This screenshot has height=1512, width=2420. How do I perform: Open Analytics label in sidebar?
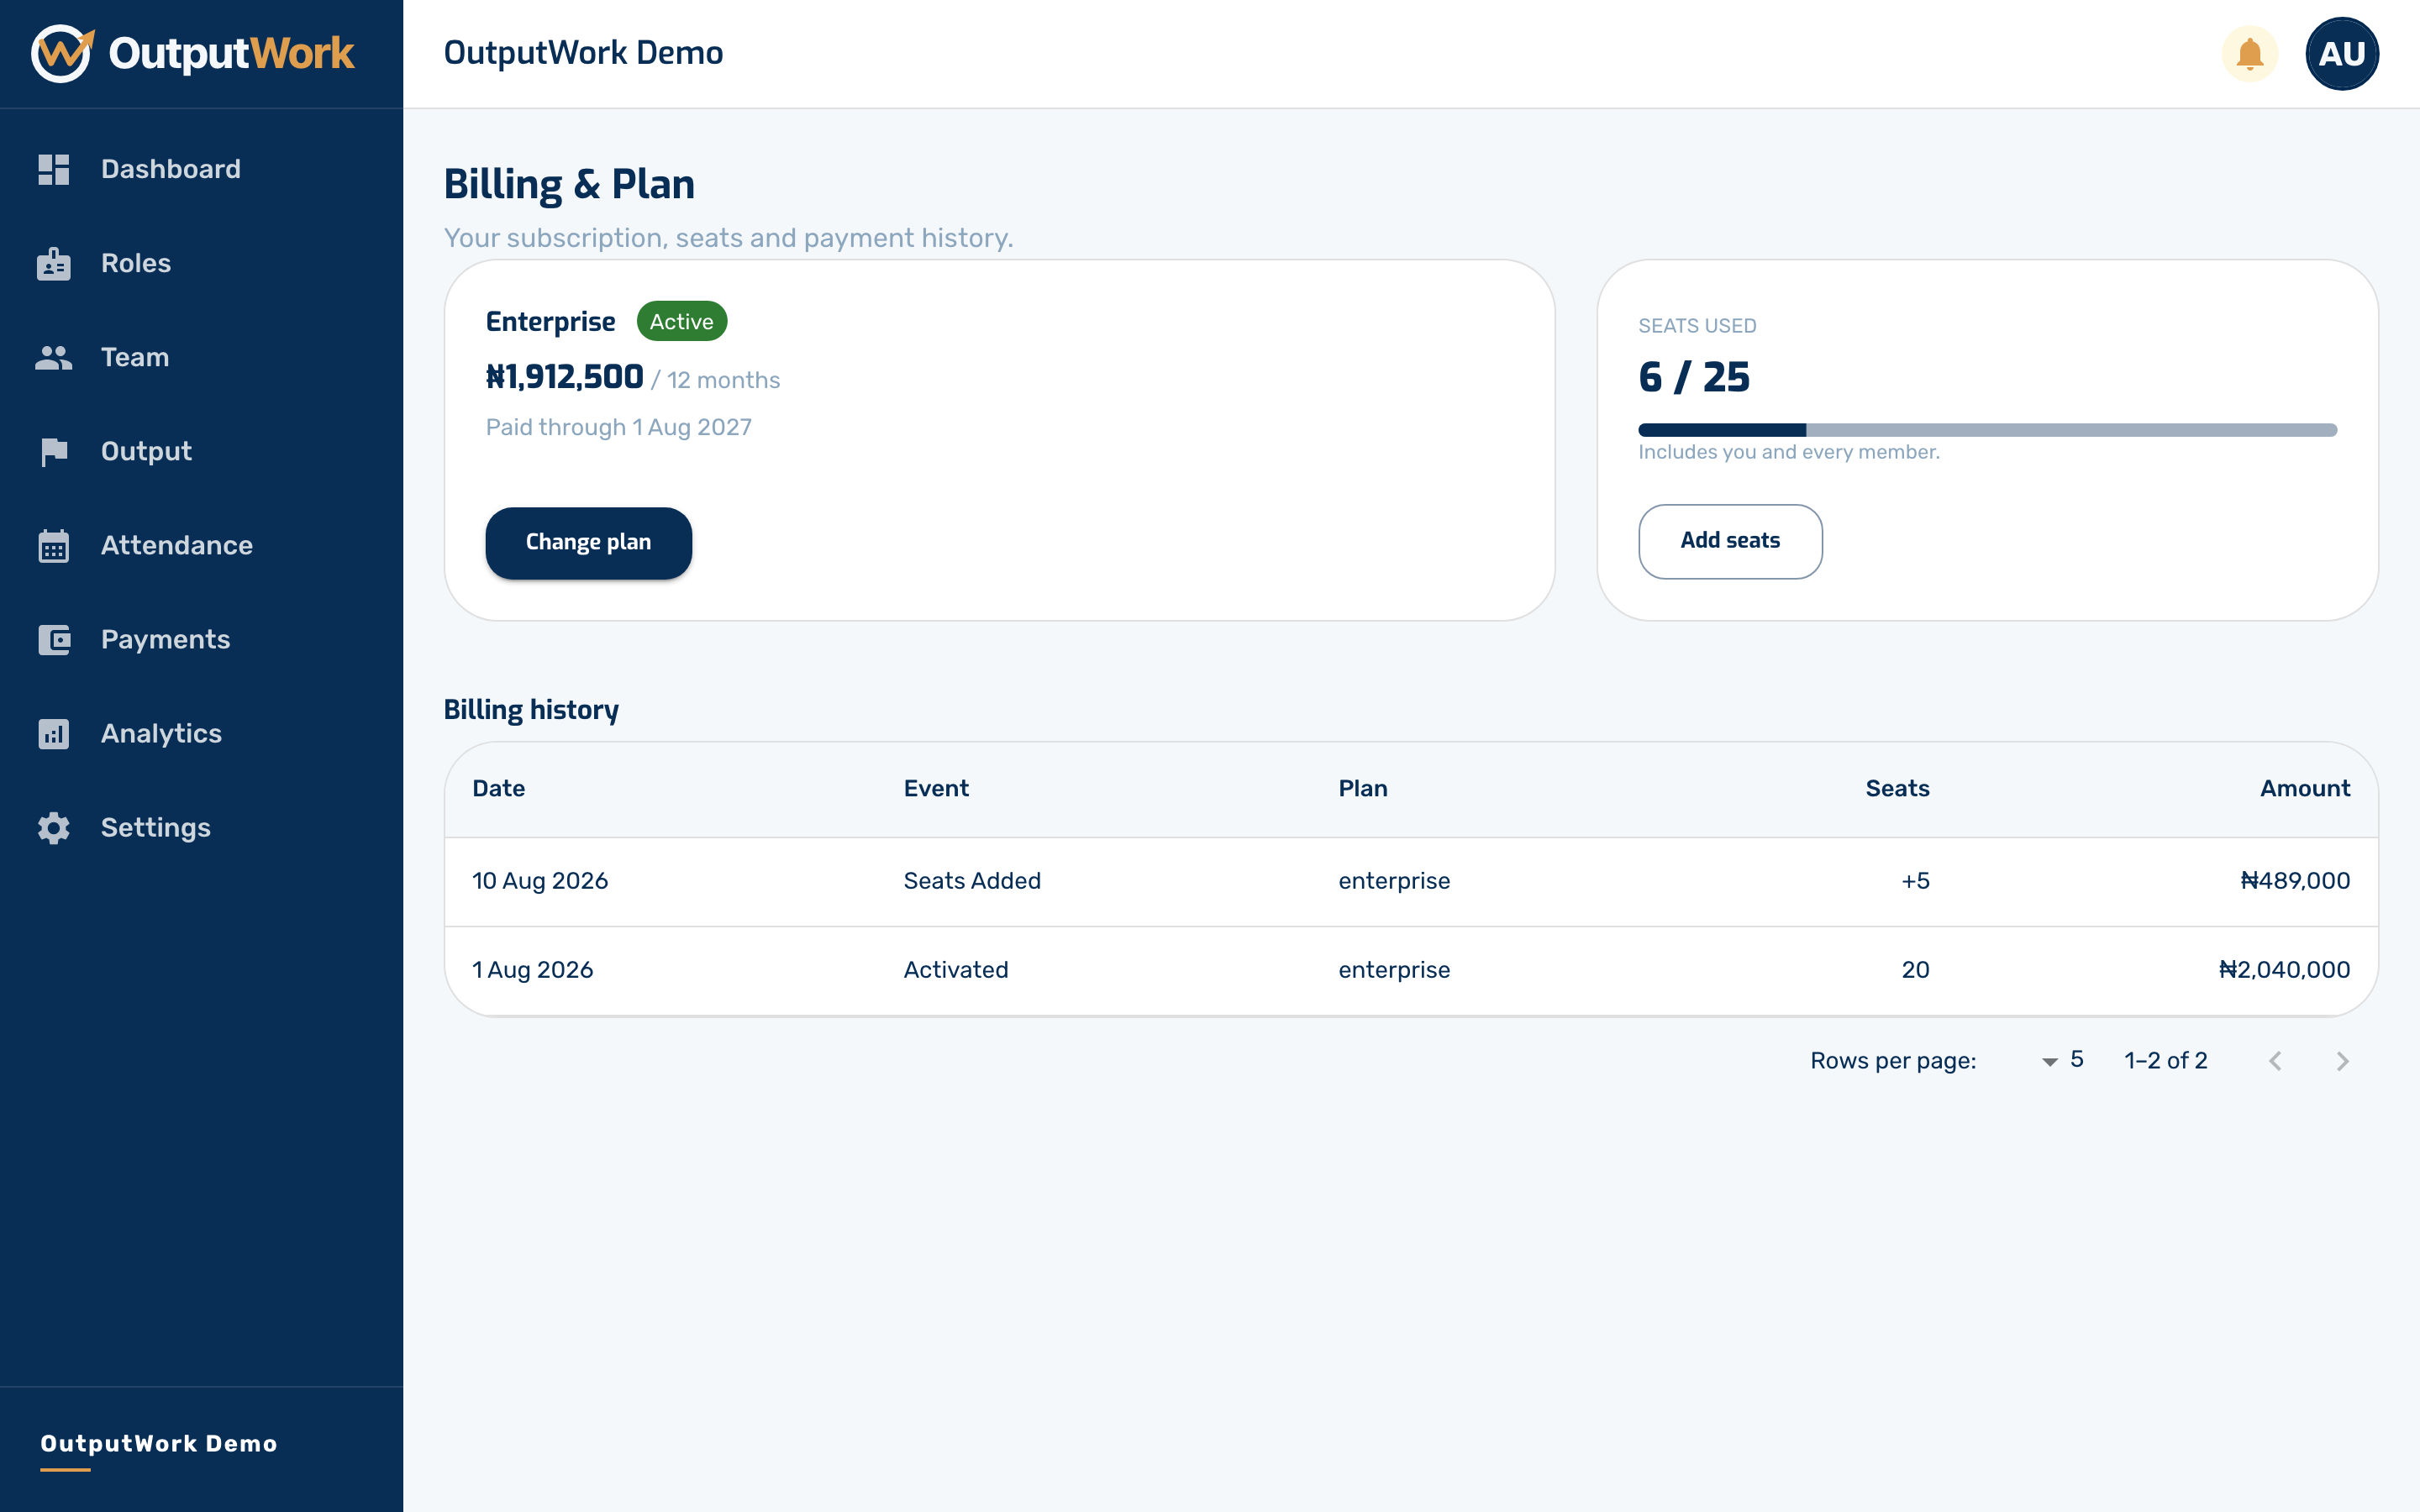point(161,734)
